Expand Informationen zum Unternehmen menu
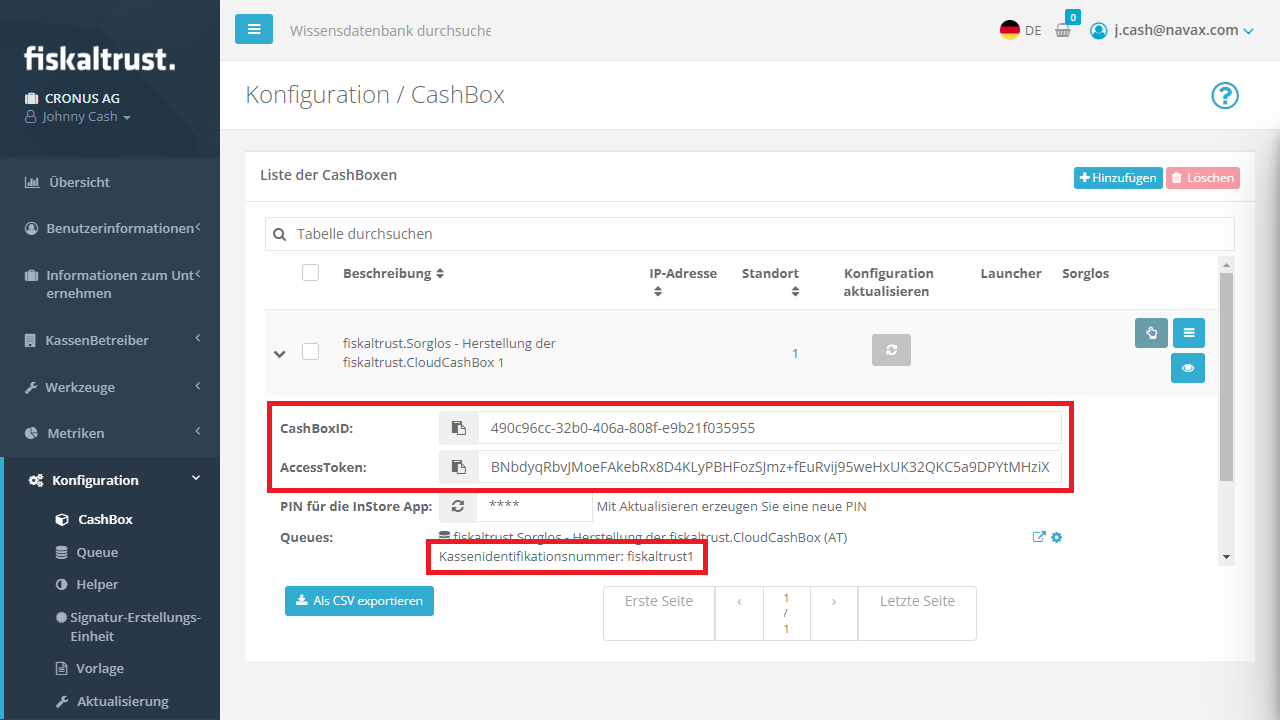The width and height of the screenshot is (1280, 720). pos(110,284)
